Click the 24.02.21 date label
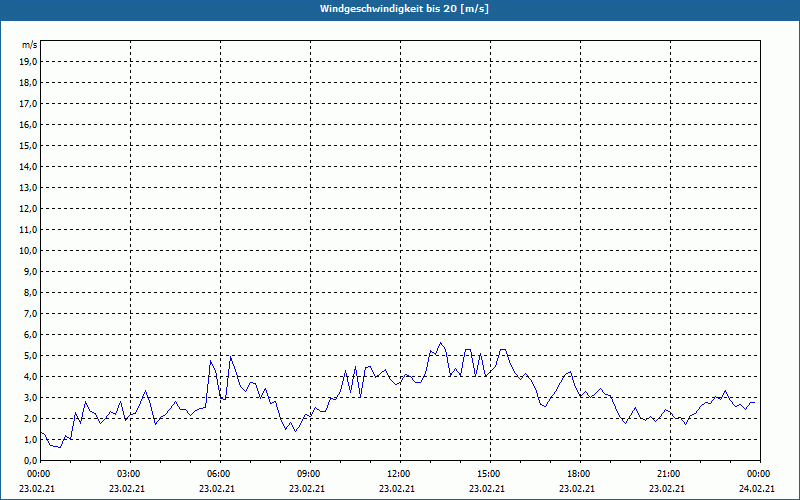 tap(757, 489)
